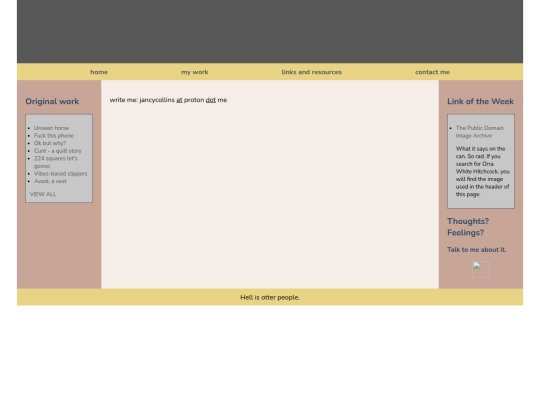Click the Link of the Week heading
This screenshot has width=540, height=405.
pos(480,101)
